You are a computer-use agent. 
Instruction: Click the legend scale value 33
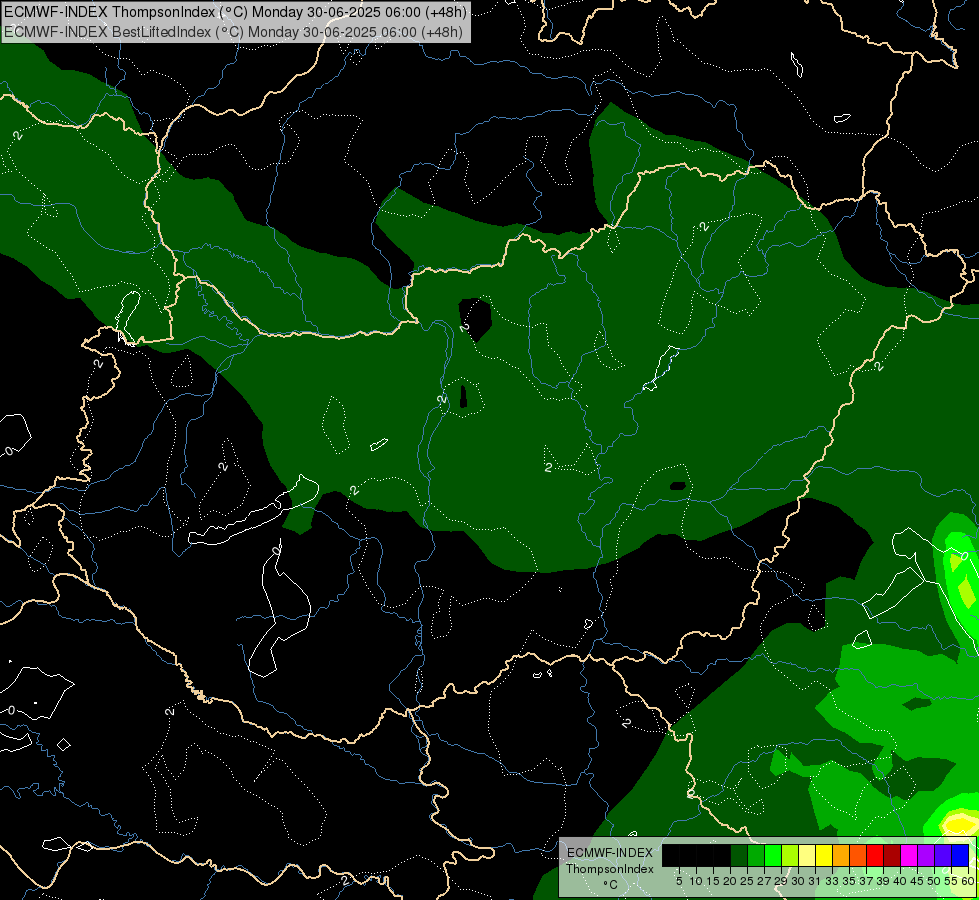[832, 881]
